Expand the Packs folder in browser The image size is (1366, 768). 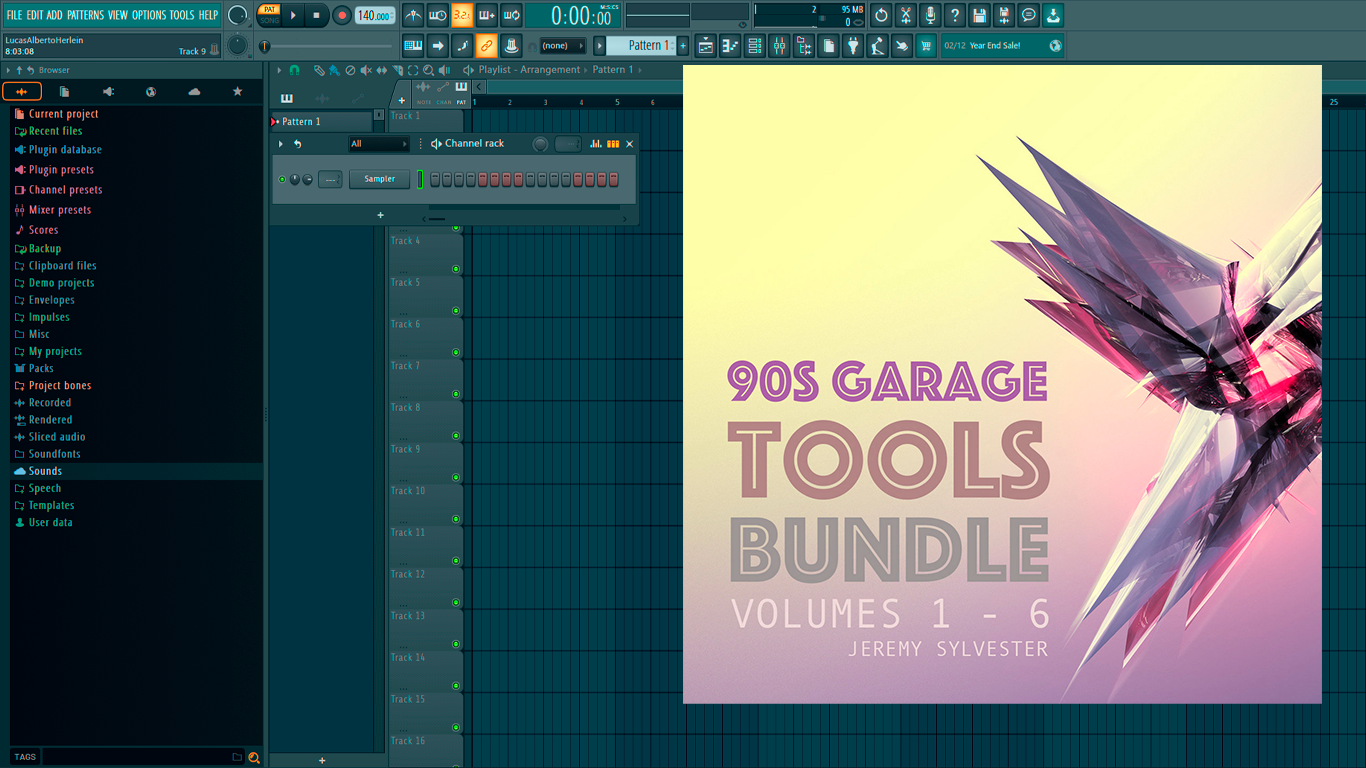coord(41,368)
